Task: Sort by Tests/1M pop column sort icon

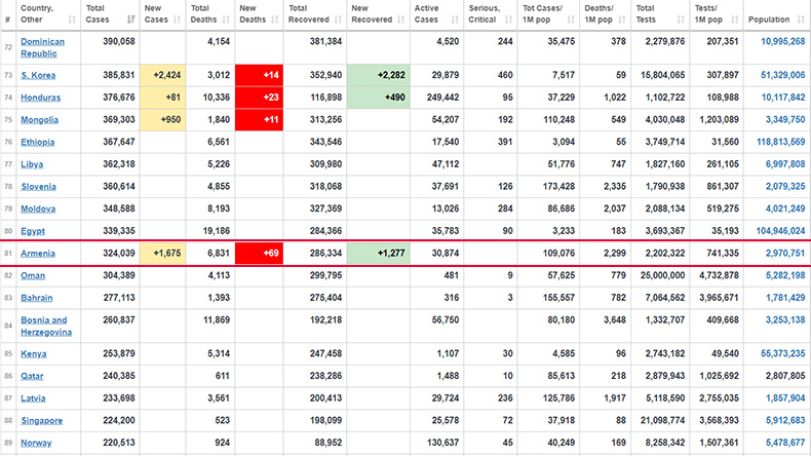Action: 734,20
